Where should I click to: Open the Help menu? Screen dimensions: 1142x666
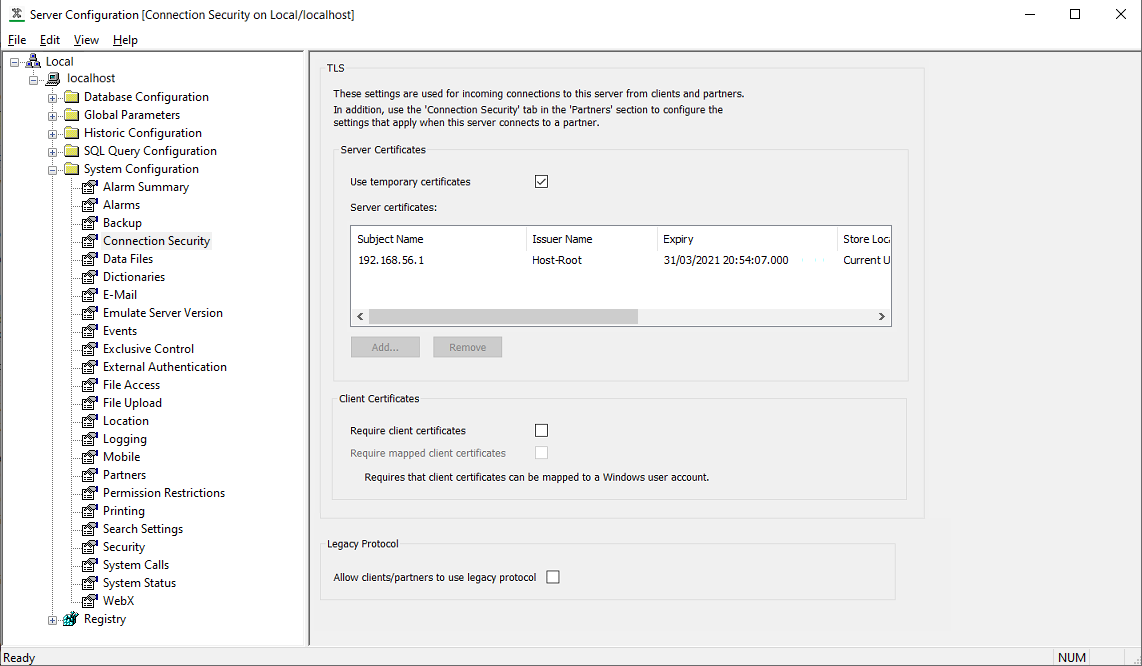point(125,40)
